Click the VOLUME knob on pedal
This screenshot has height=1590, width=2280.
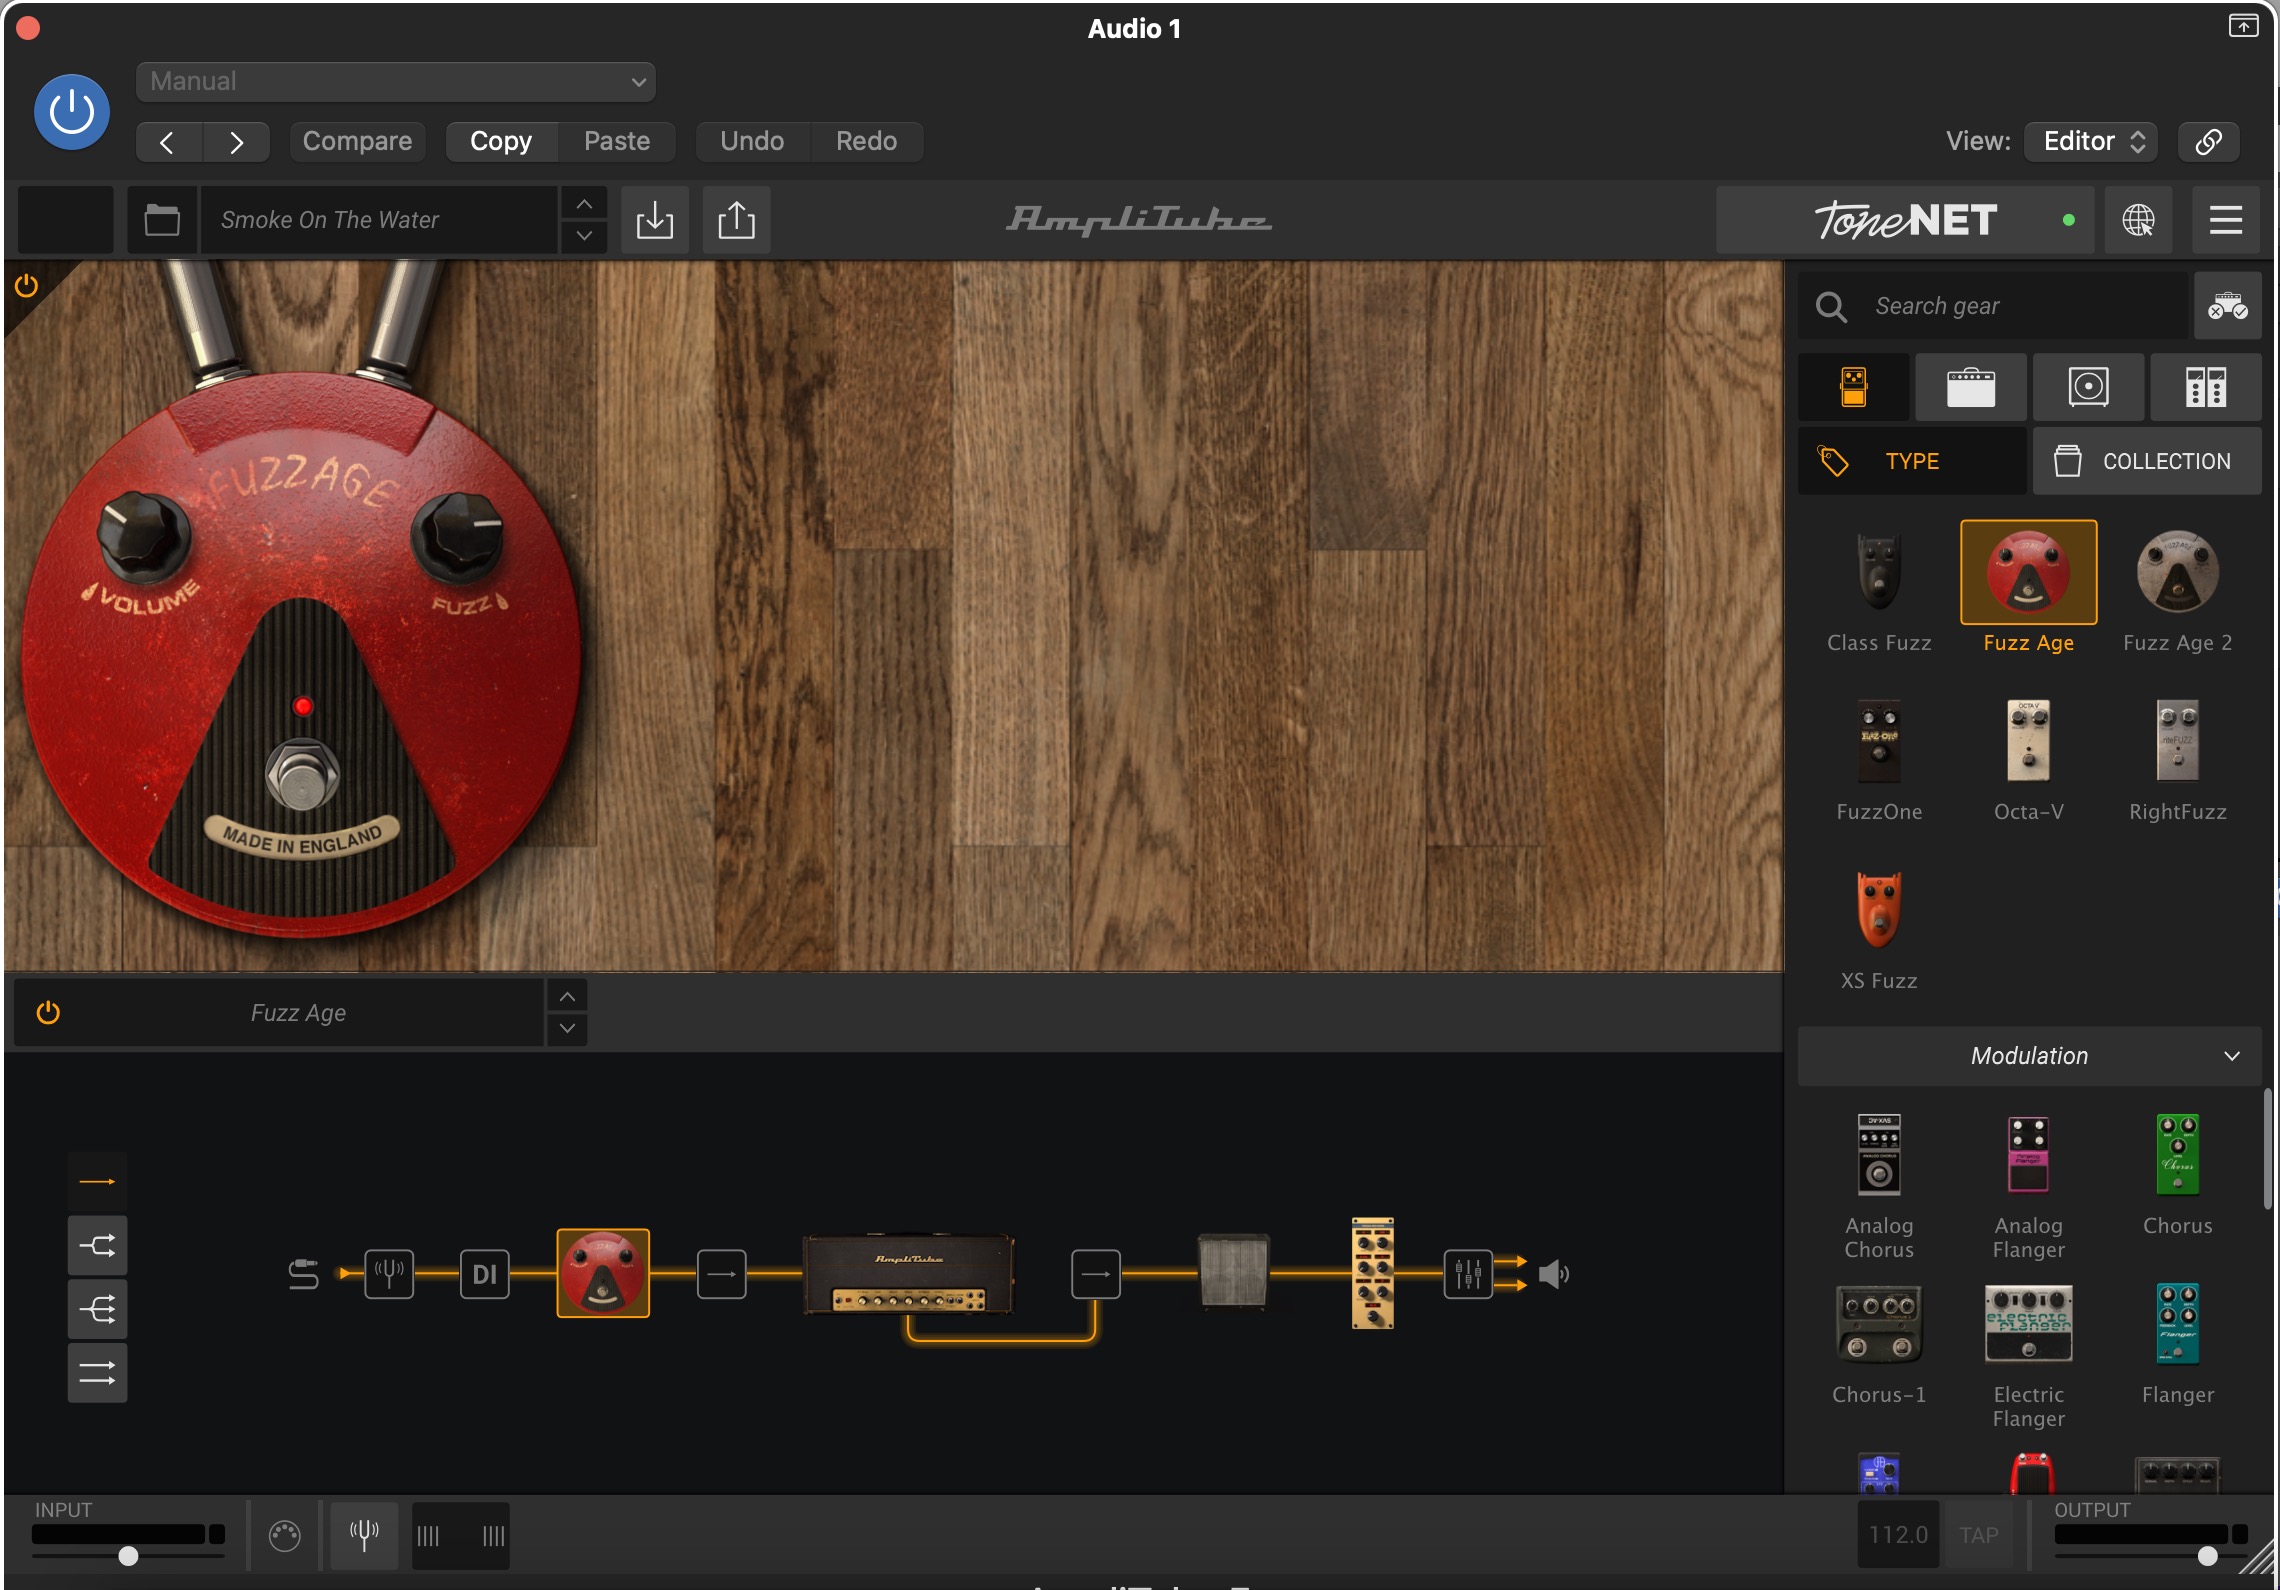(142, 535)
